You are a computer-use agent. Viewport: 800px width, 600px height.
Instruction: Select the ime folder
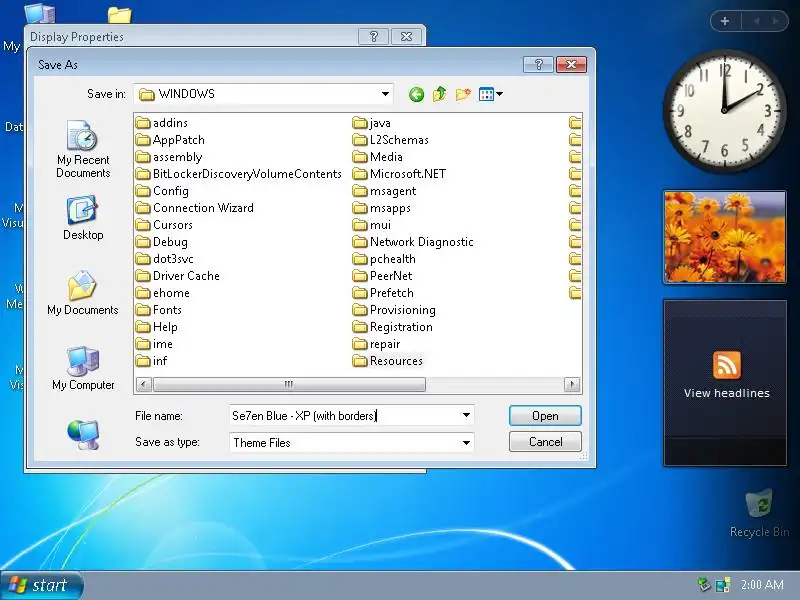[x=155, y=344]
